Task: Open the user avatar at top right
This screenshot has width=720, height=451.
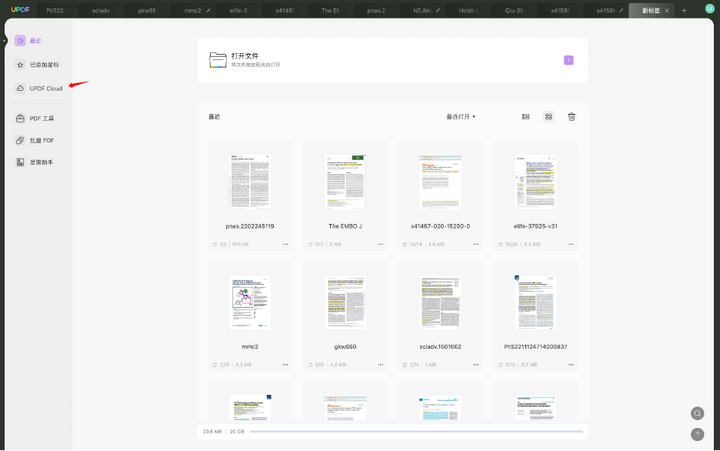Action: (x=709, y=9)
